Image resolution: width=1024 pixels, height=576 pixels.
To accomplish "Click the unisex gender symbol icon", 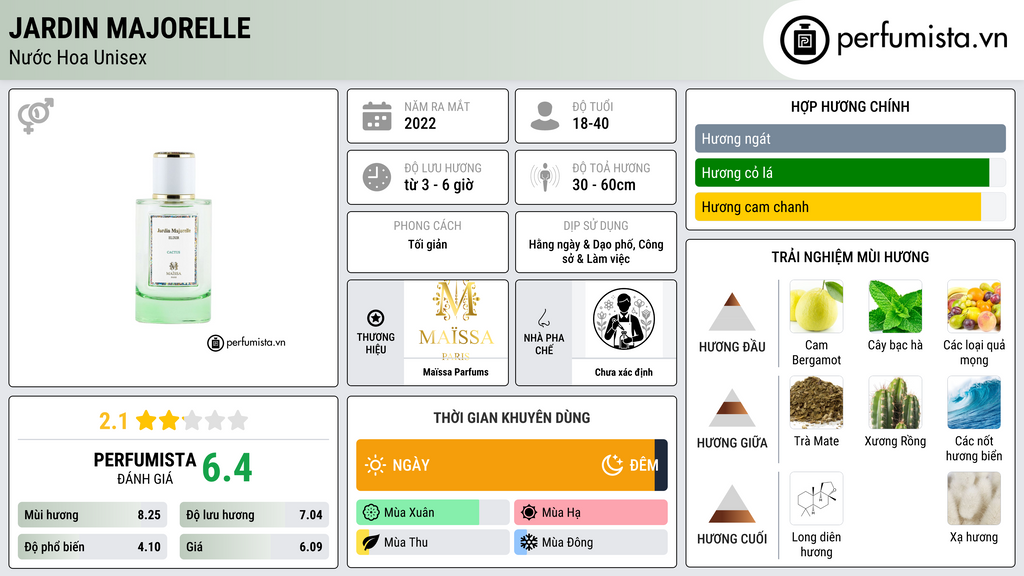I will [x=36, y=116].
